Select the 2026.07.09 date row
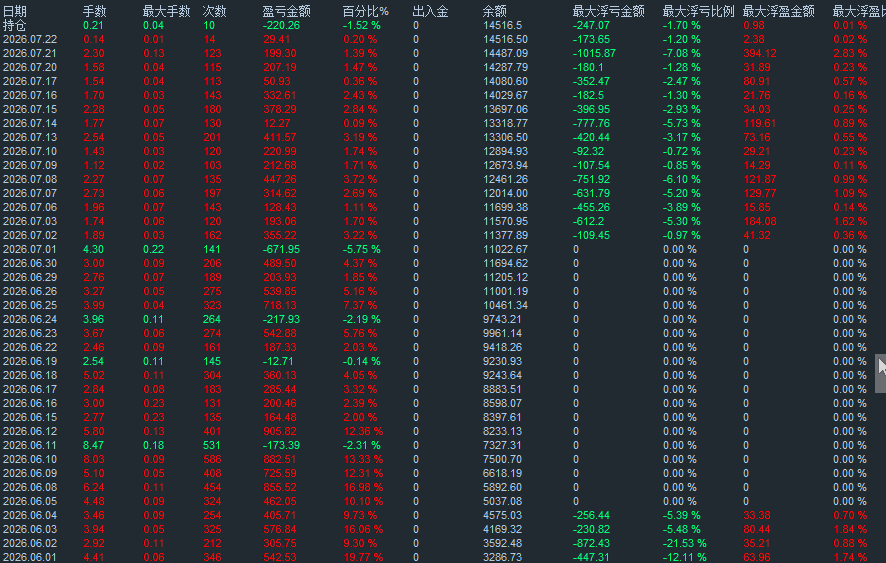The width and height of the screenshot is (886, 563). point(30,165)
